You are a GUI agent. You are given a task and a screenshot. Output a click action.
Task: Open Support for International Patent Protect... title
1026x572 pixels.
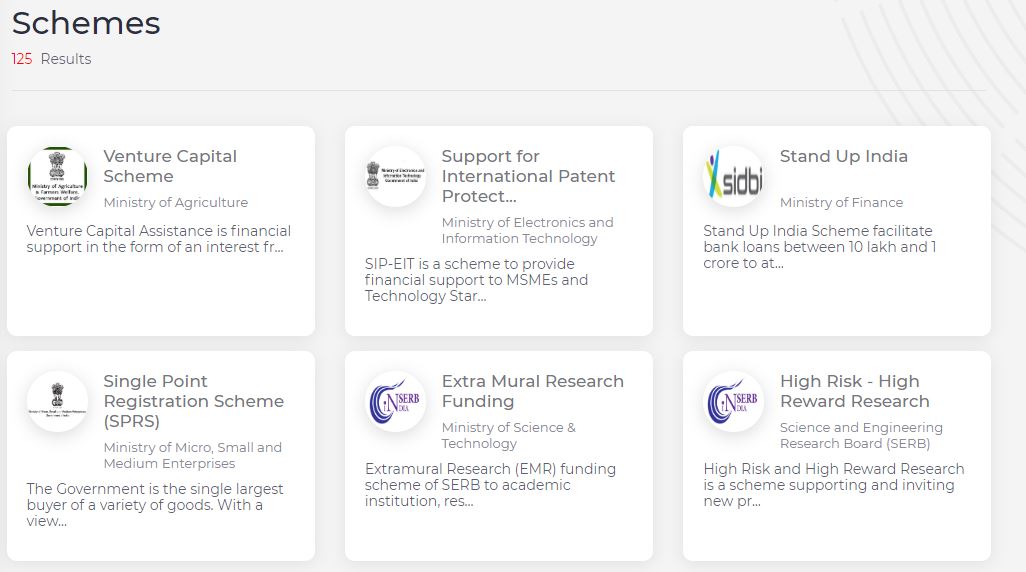528,176
